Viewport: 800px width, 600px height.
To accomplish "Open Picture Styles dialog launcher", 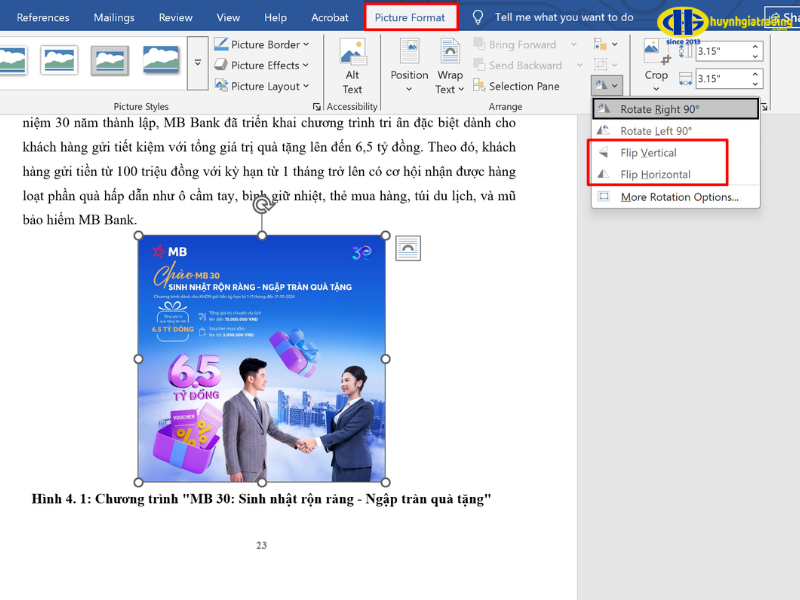I will coord(316,107).
